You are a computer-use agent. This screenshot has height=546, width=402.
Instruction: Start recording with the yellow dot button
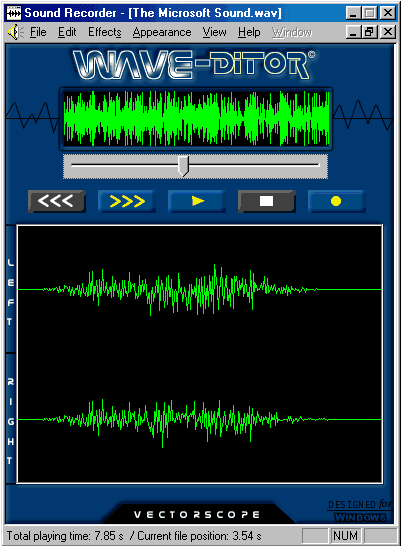coord(337,201)
